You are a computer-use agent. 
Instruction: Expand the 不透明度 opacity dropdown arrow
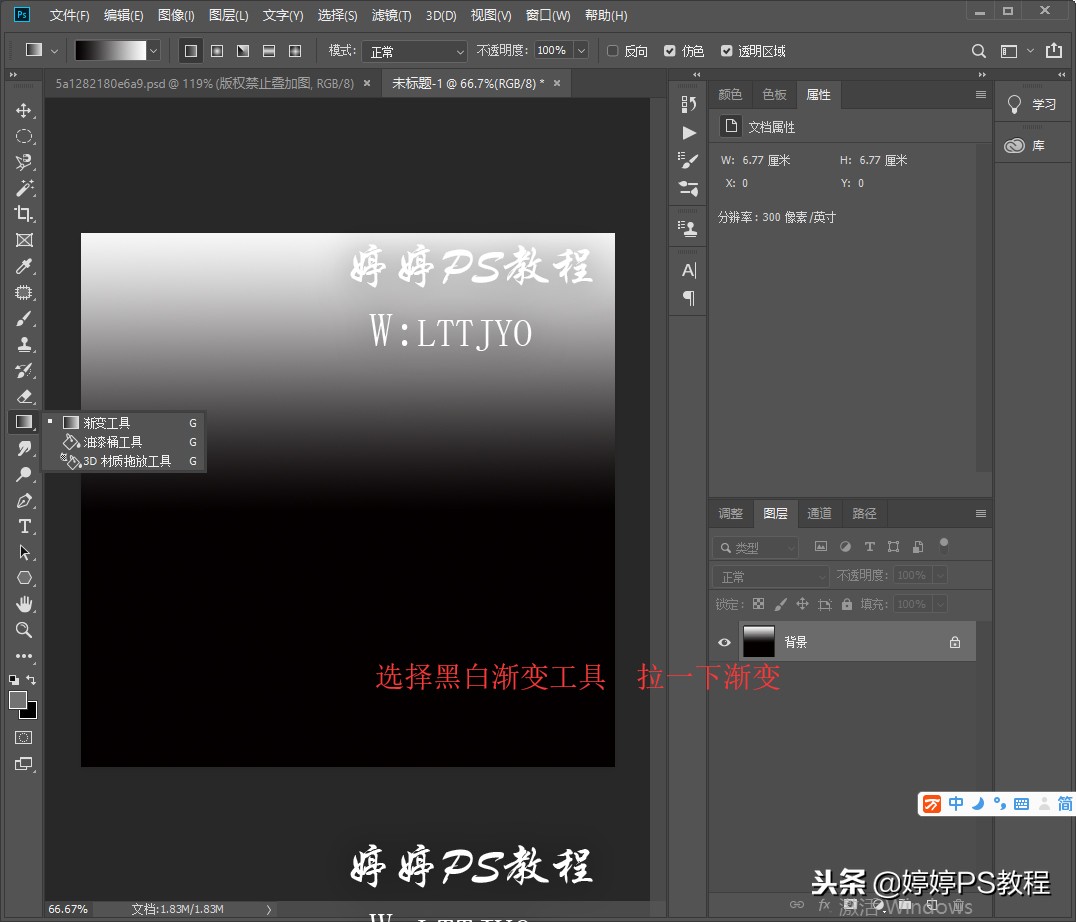[581, 51]
